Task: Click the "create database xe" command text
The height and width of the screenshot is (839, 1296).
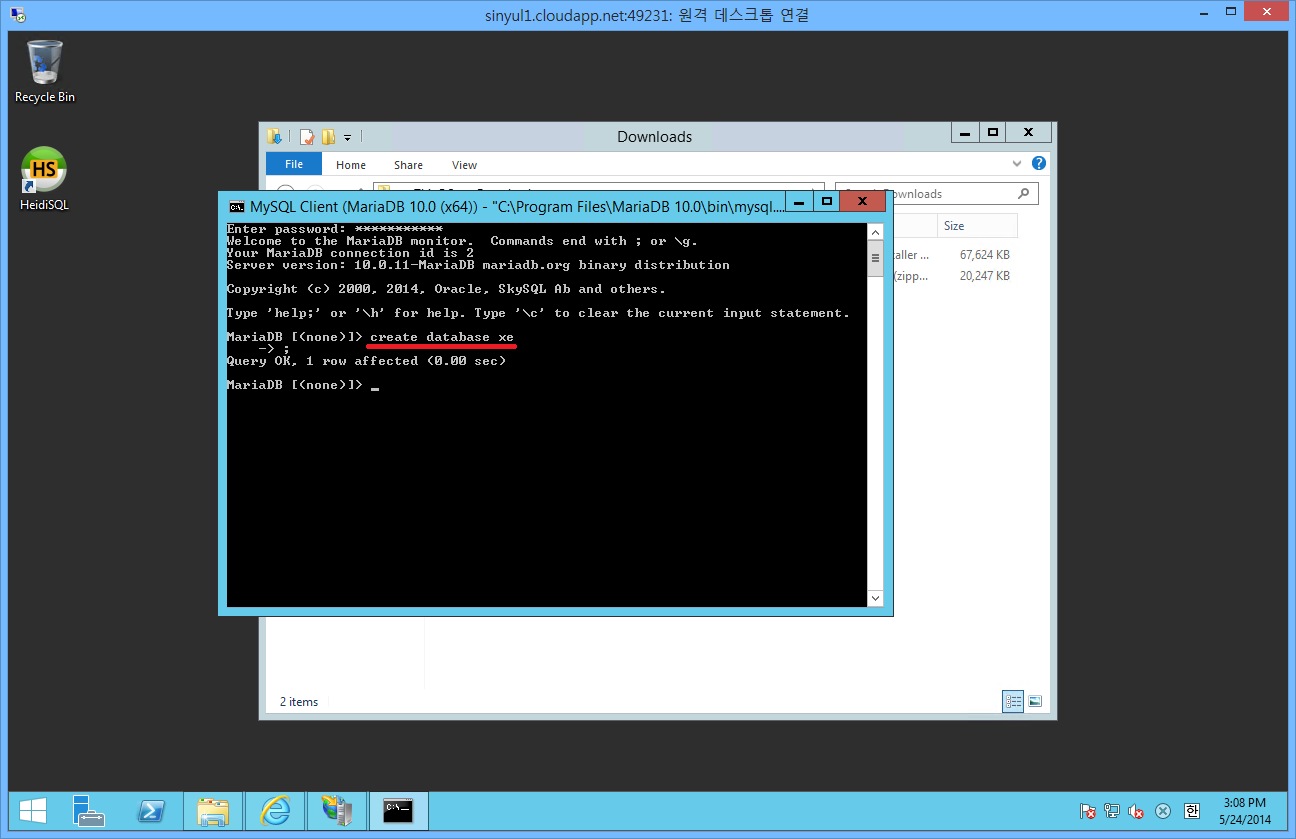Action: click(x=442, y=337)
